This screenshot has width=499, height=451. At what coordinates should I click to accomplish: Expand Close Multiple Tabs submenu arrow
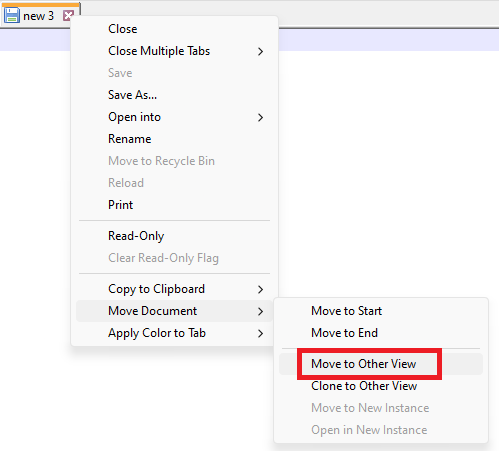tap(260, 51)
